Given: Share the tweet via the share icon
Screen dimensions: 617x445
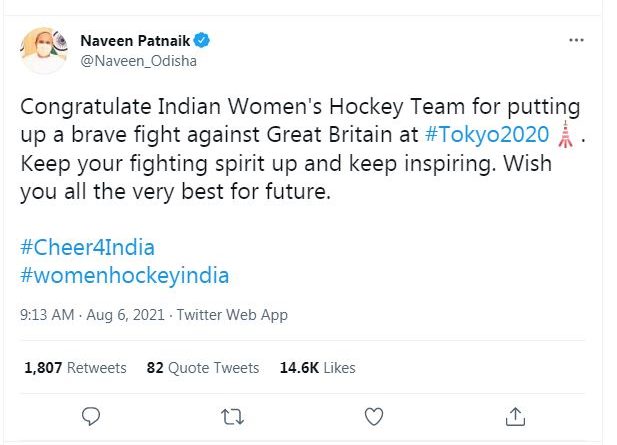Looking at the screenshot, I should (x=514, y=415).
